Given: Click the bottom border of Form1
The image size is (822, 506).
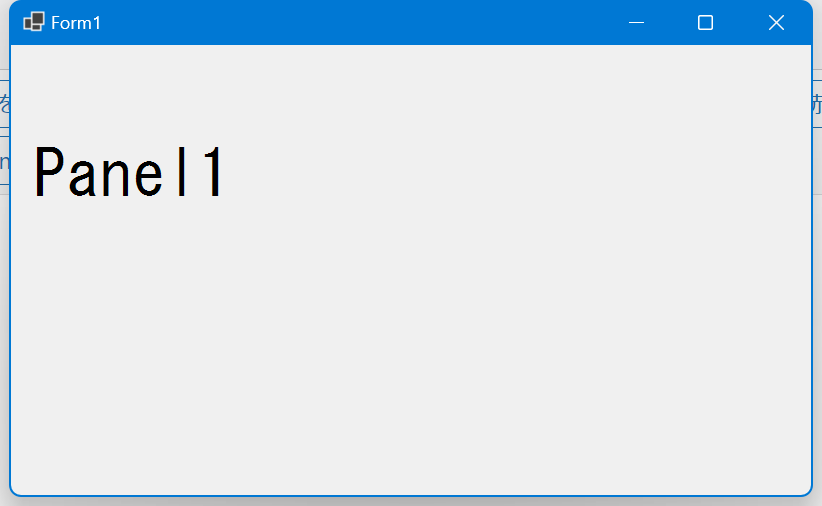Looking at the screenshot, I should tap(411, 495).
